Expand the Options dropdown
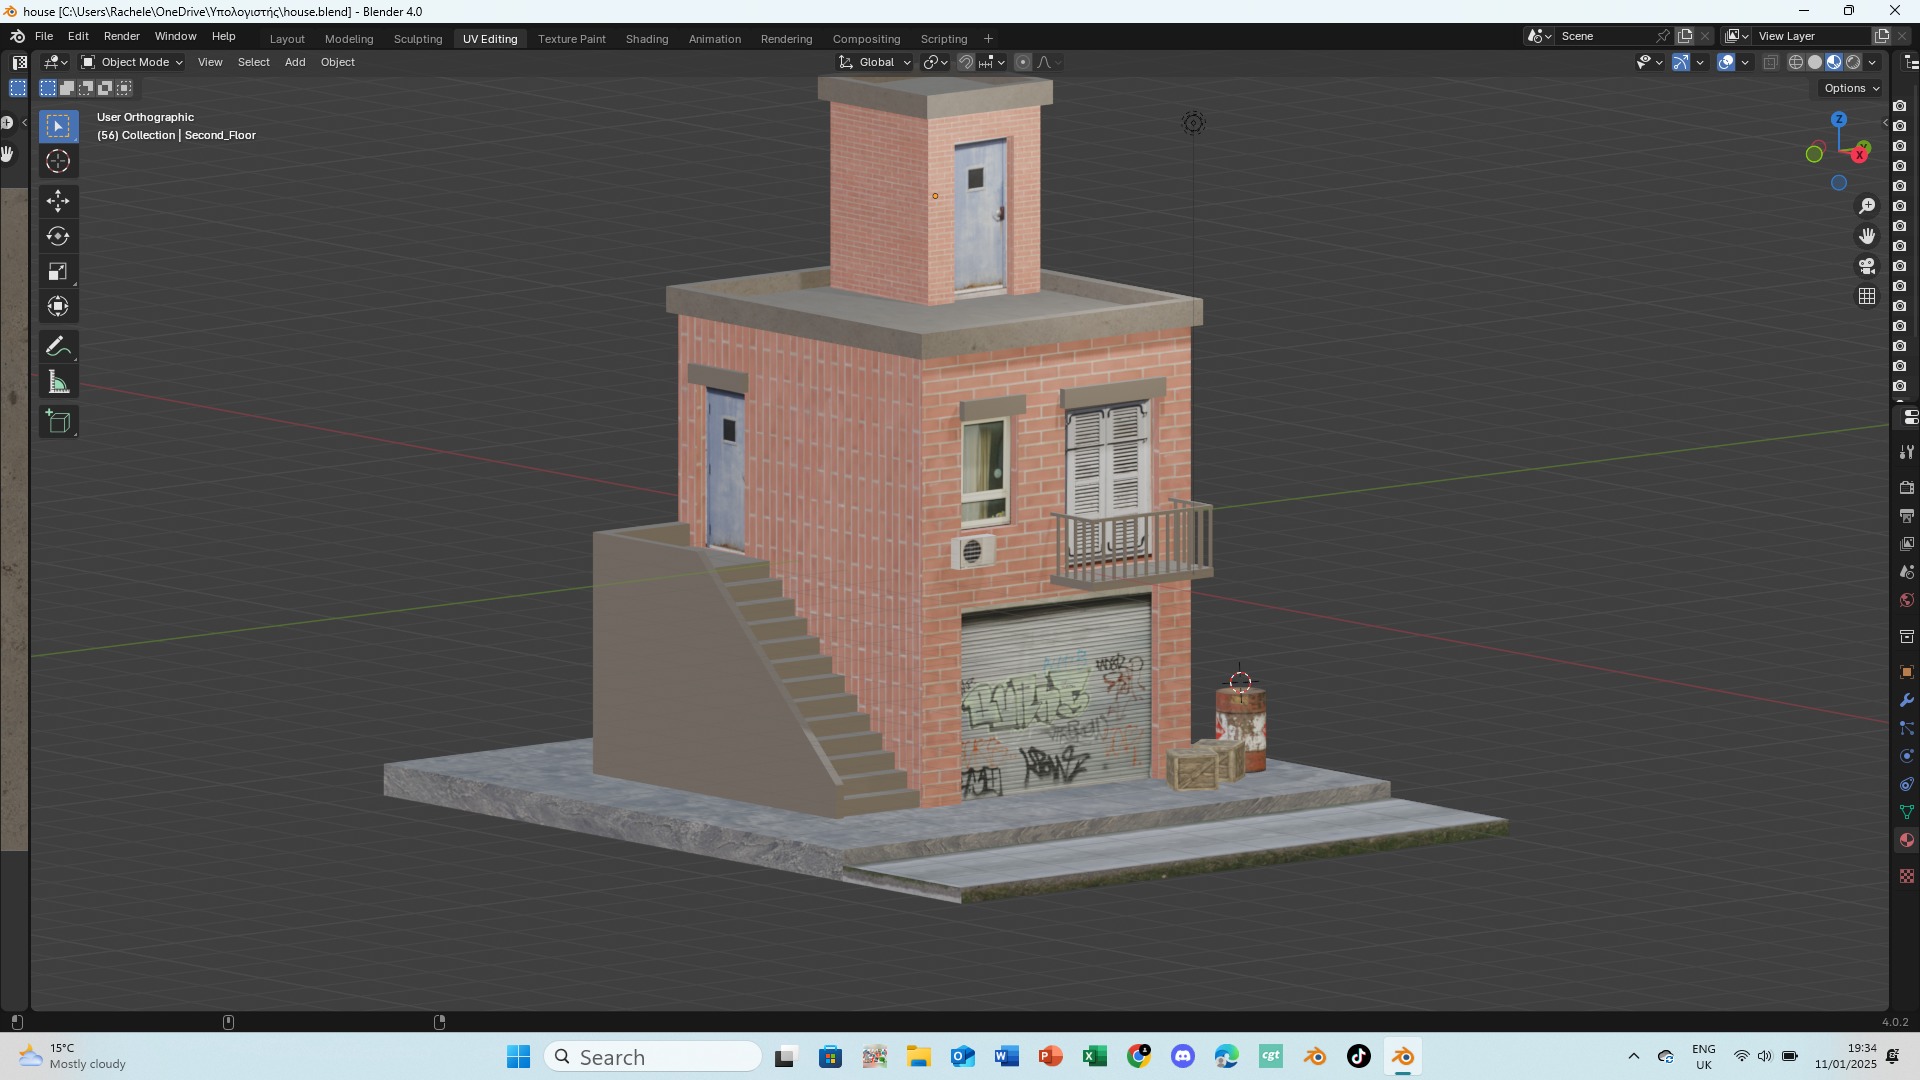Viewport: 1920px width, 1080px height. pos(1852,88)
